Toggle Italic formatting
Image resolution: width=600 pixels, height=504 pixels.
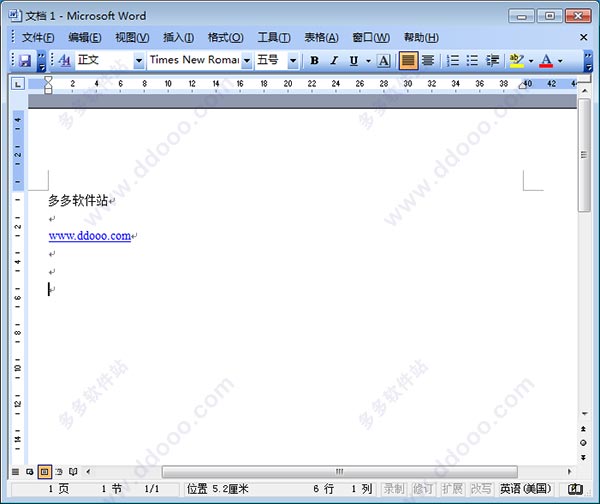coord(334,60)
